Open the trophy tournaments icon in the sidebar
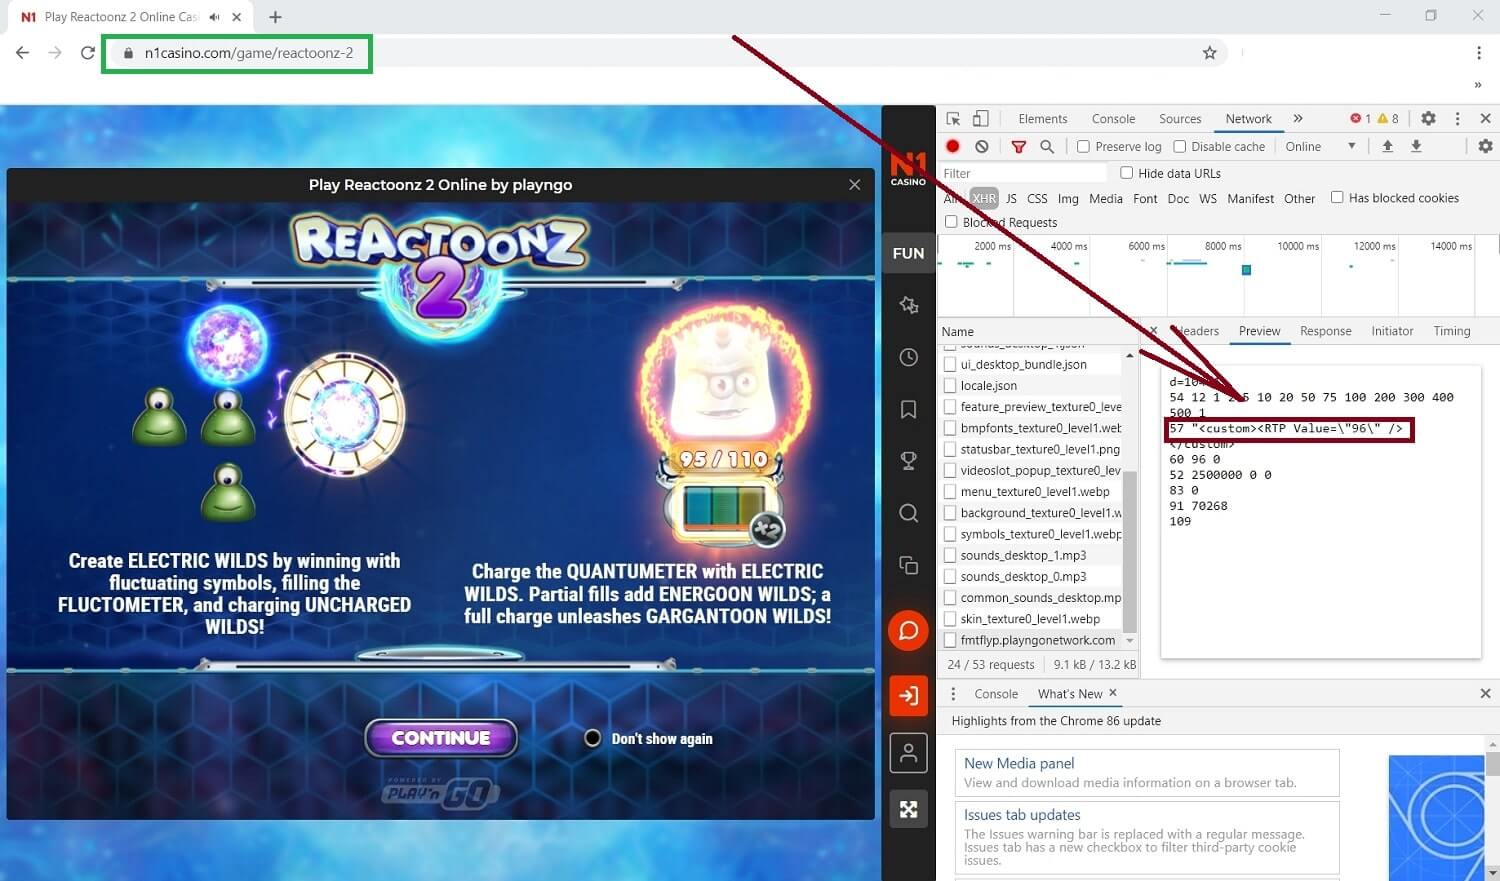Image resolution: width=1500 pixels, height=881 pixels. (x=908, y=461)
